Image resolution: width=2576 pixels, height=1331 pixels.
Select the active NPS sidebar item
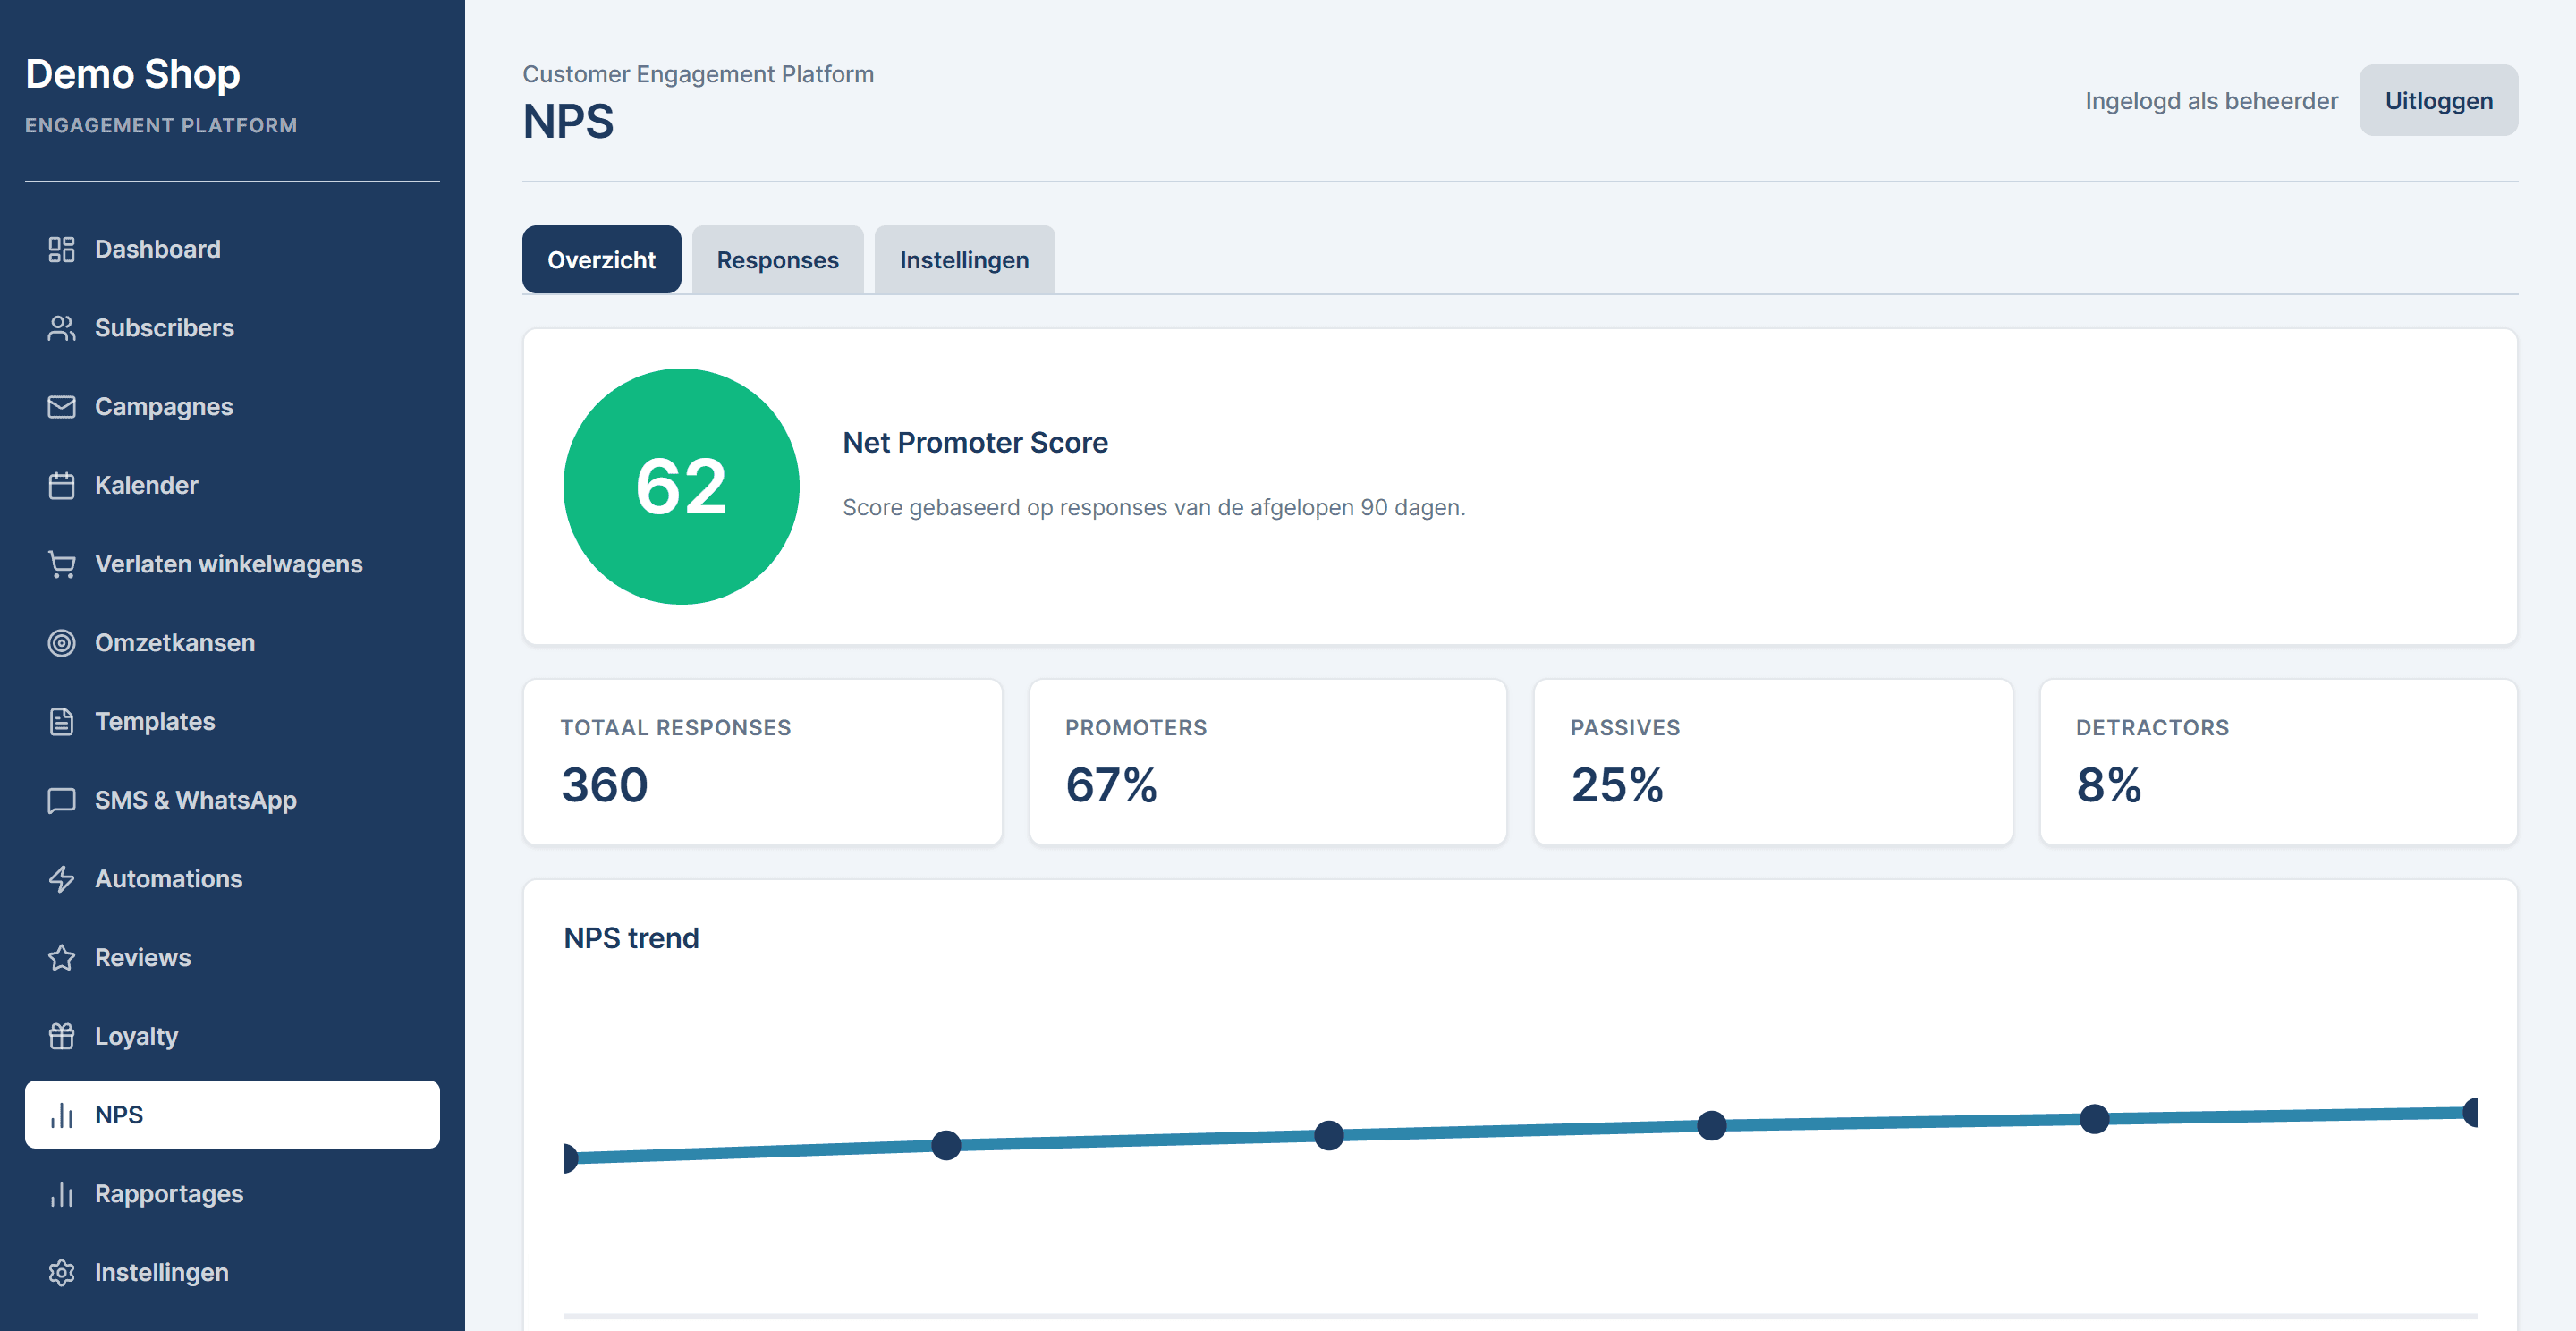[232, 1115]
